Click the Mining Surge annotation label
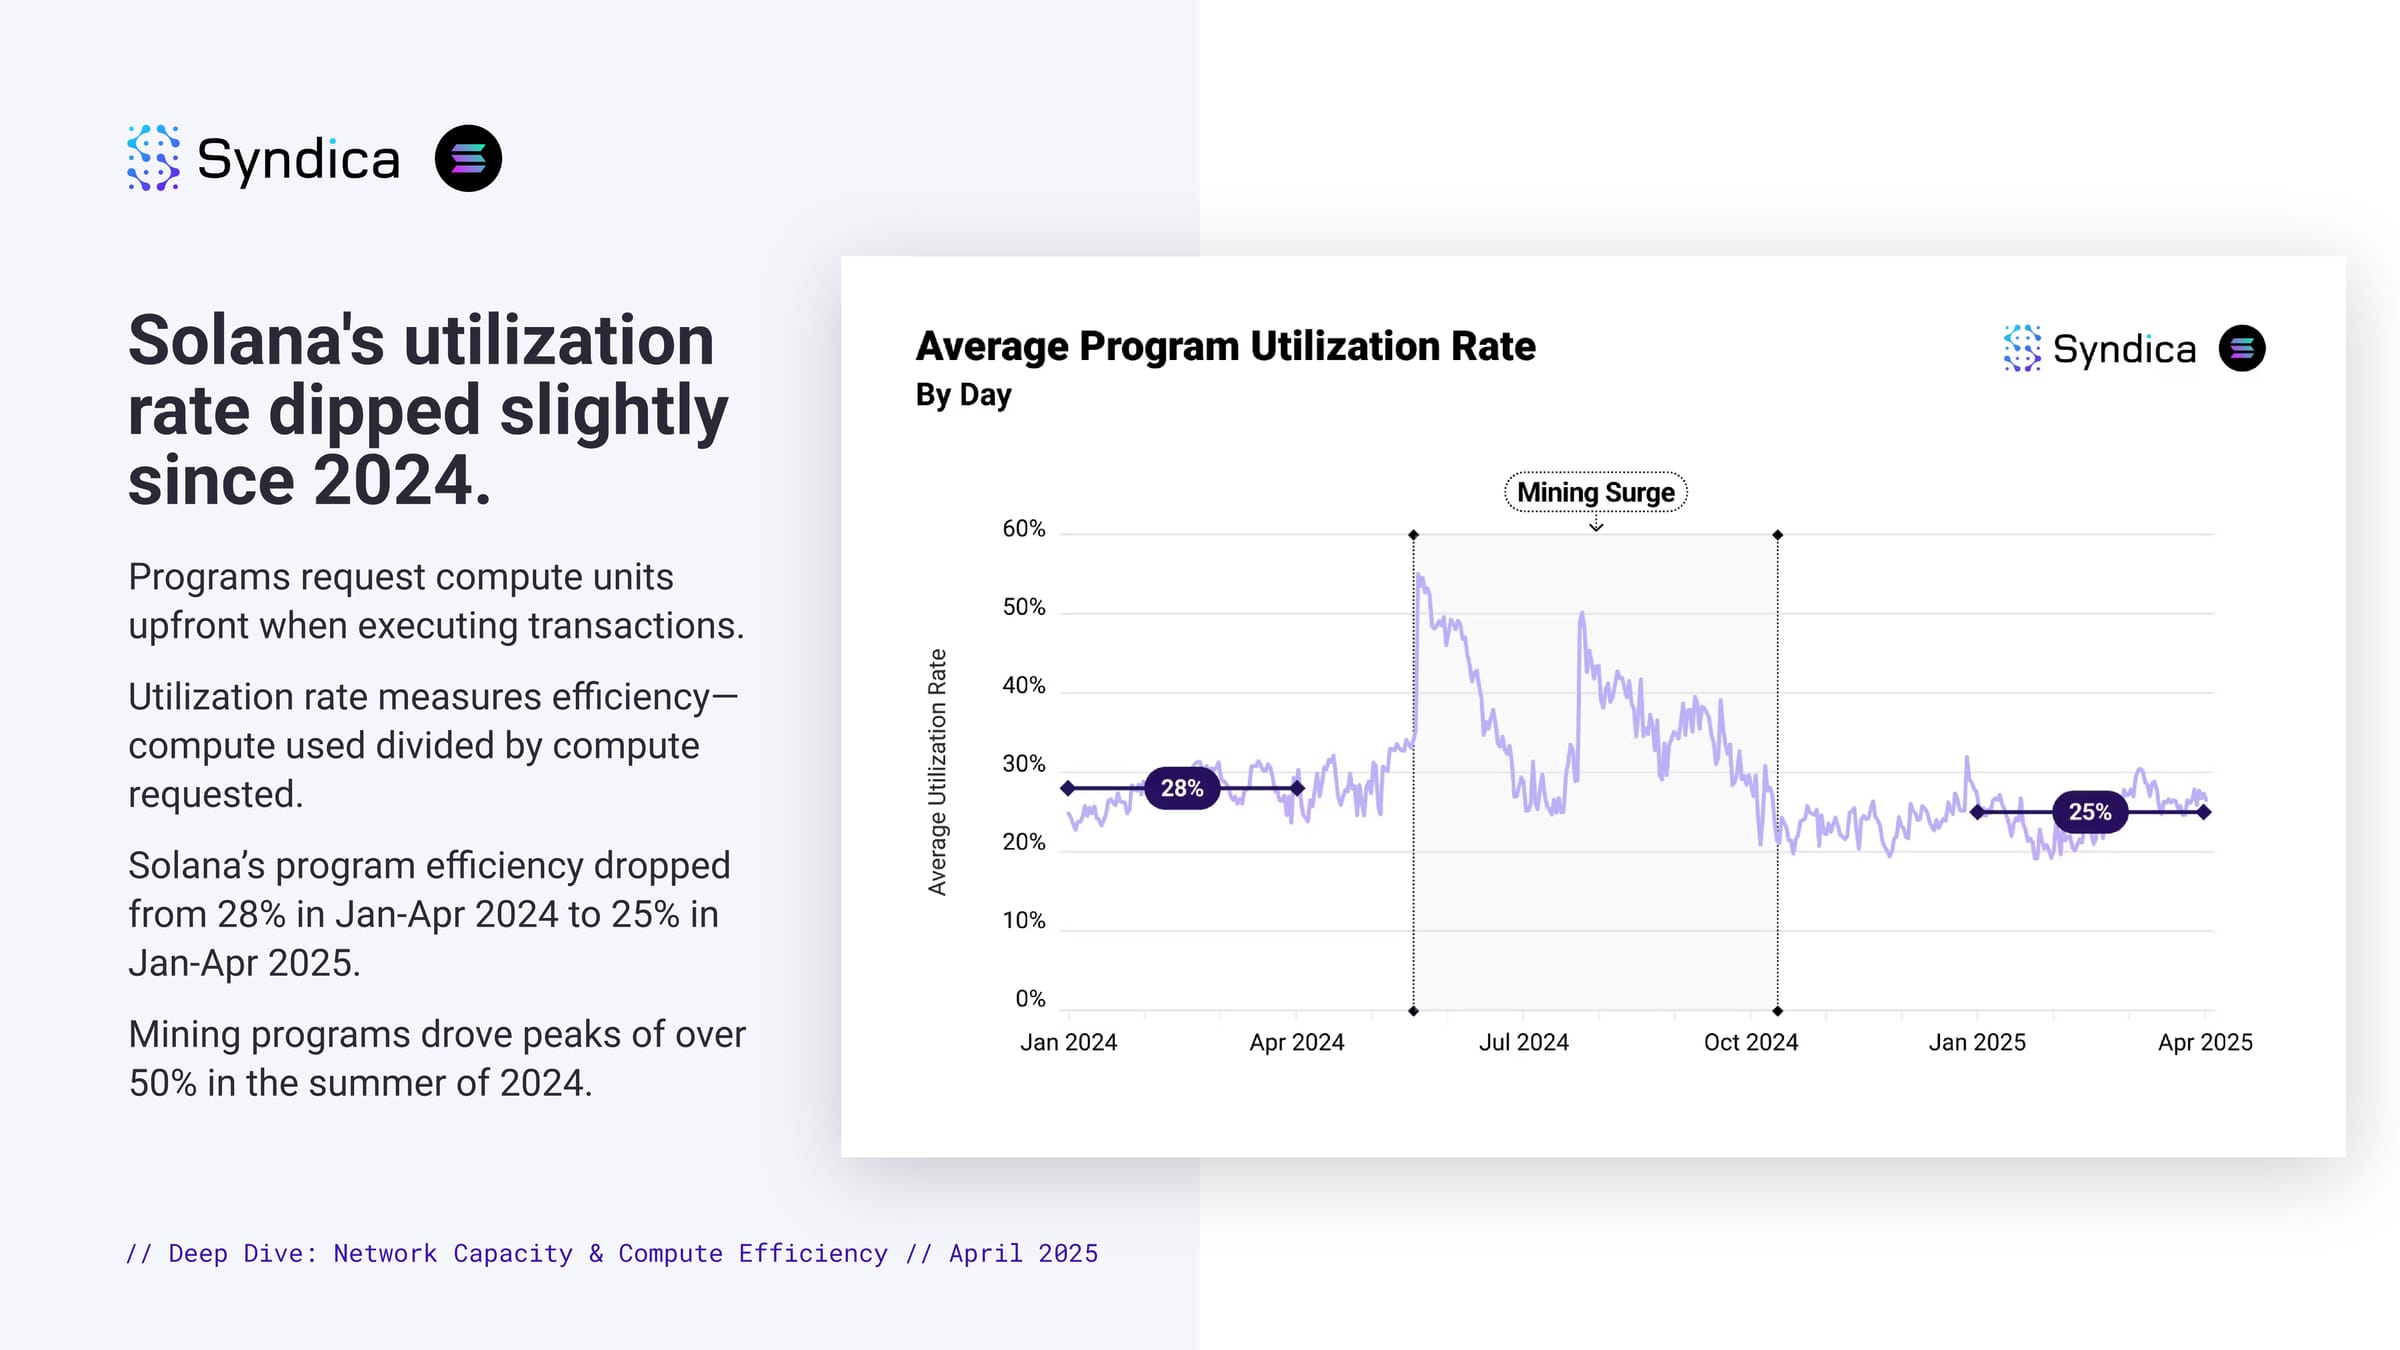The image size is (2400, 1350). click(1596, 492)
